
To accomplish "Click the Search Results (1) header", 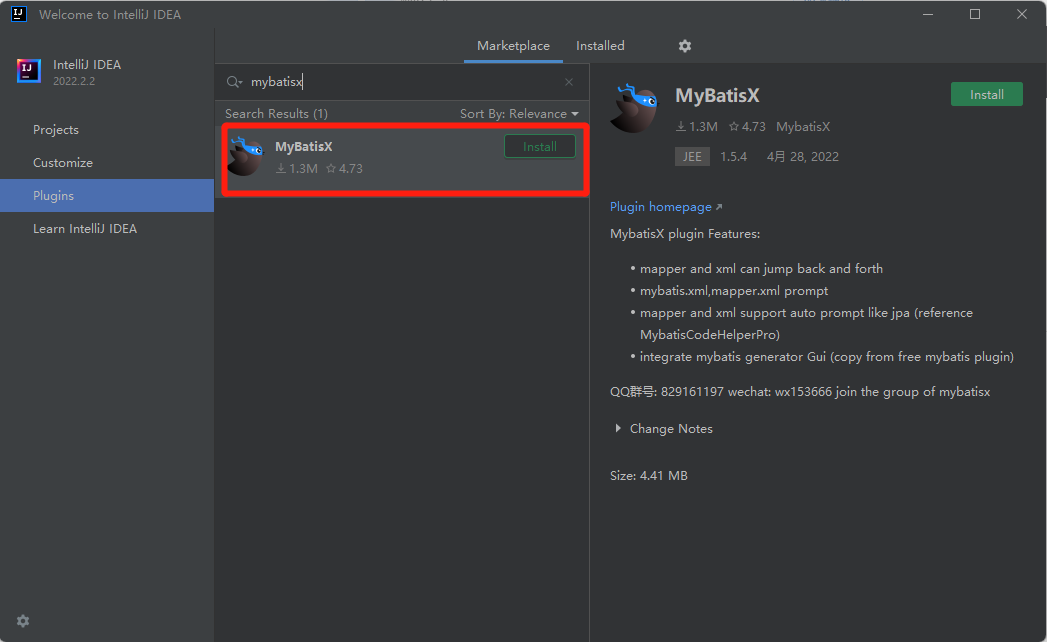I will point(276,114).
